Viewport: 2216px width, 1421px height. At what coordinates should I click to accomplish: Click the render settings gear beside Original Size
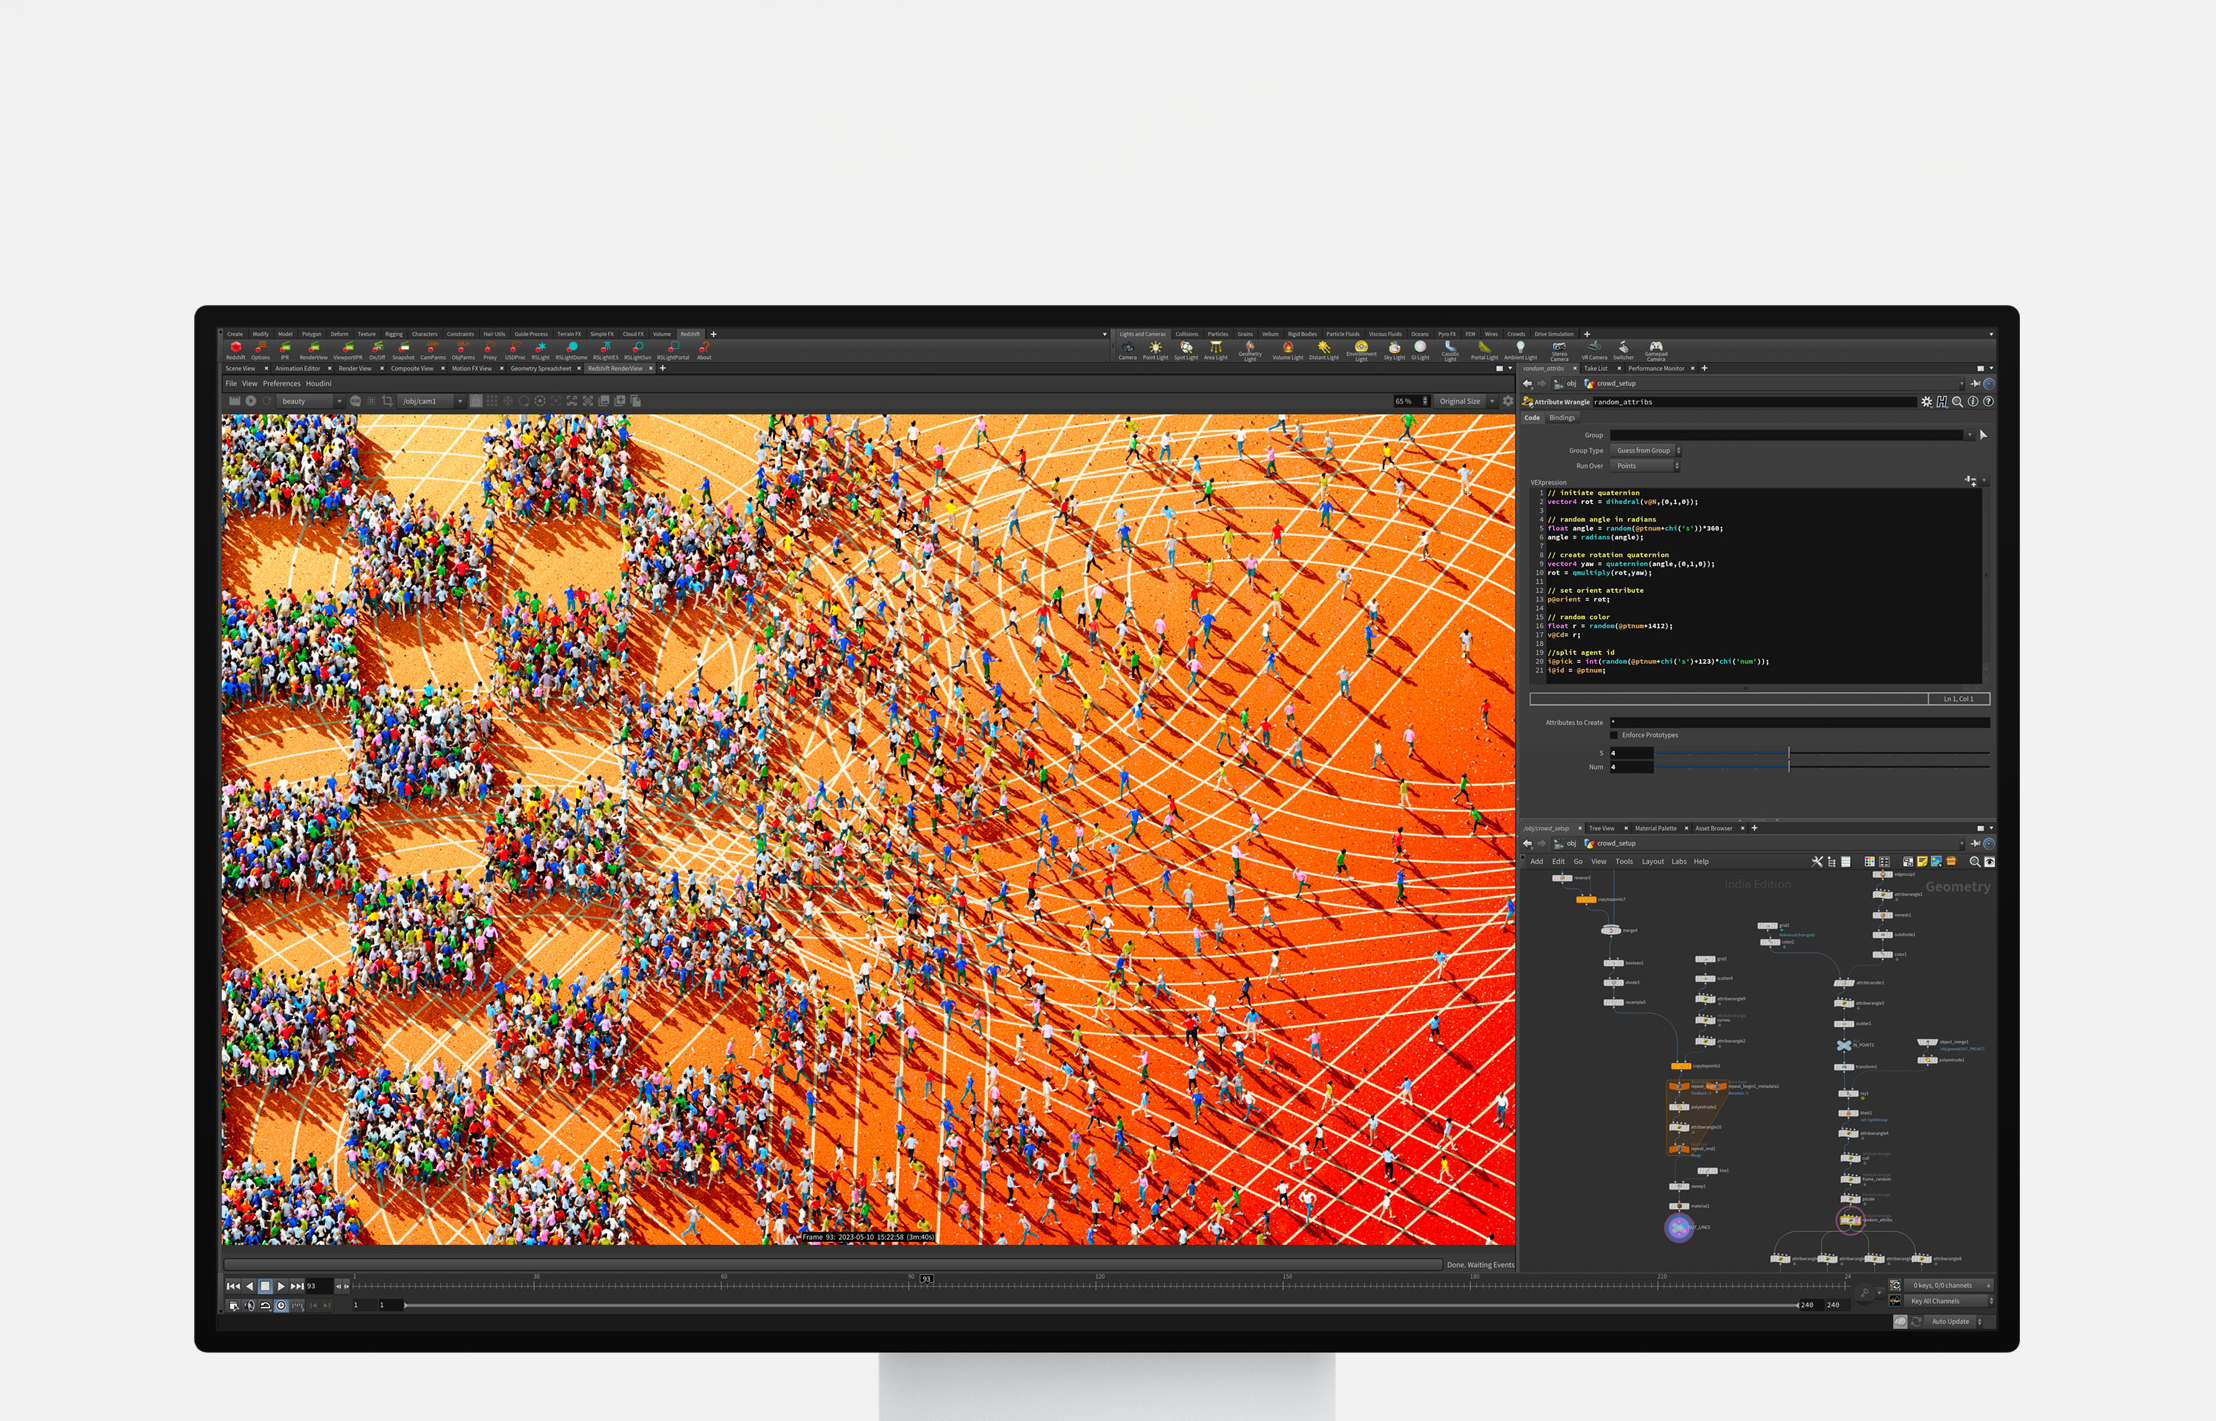[x=1508, y=401]
